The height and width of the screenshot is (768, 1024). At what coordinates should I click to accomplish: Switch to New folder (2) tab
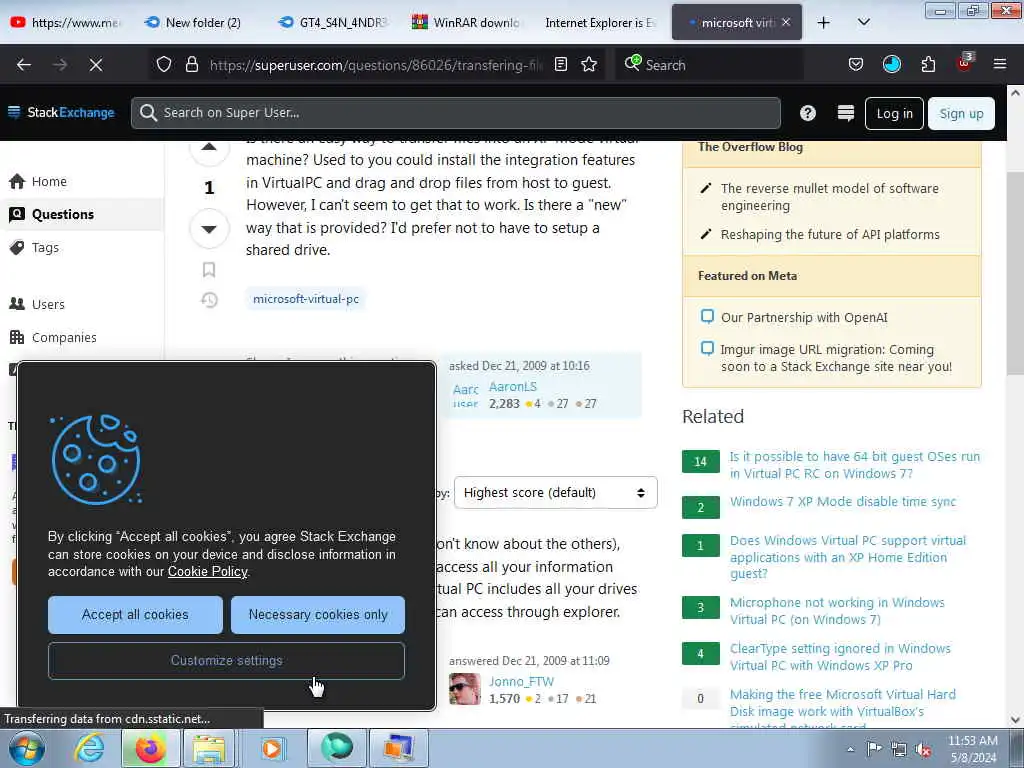point(194,22)
